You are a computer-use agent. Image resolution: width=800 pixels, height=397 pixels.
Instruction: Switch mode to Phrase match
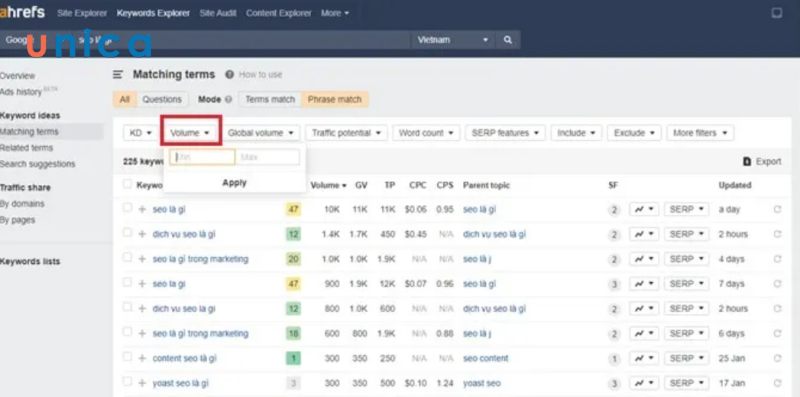point(335,100)
